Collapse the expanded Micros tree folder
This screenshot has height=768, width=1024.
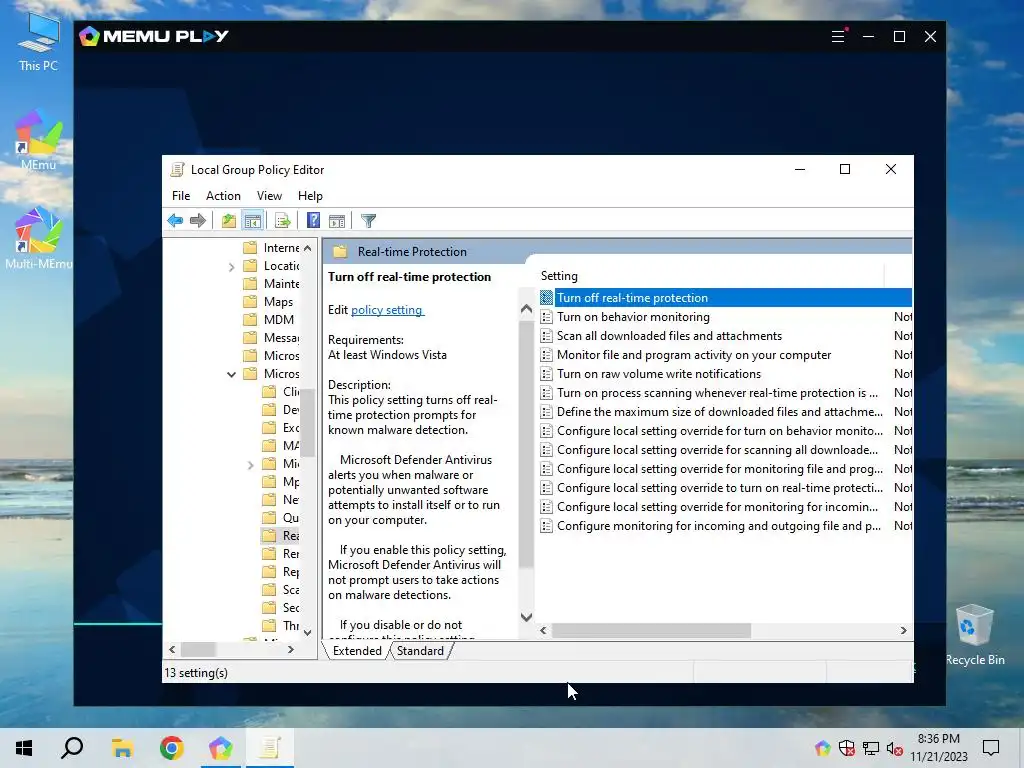click(231, 374)
